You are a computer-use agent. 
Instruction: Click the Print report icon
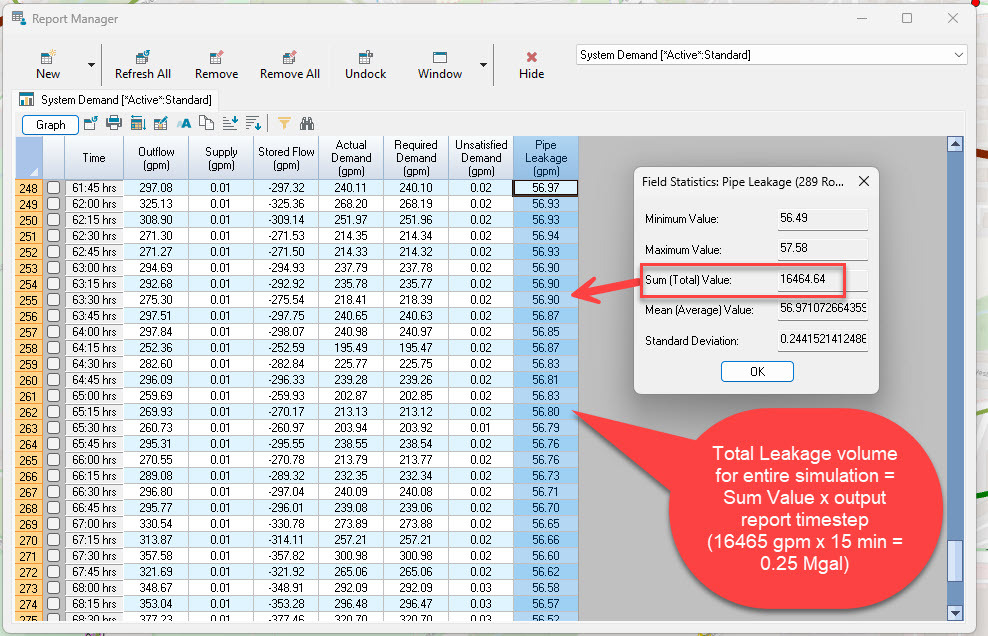(113, 124)
